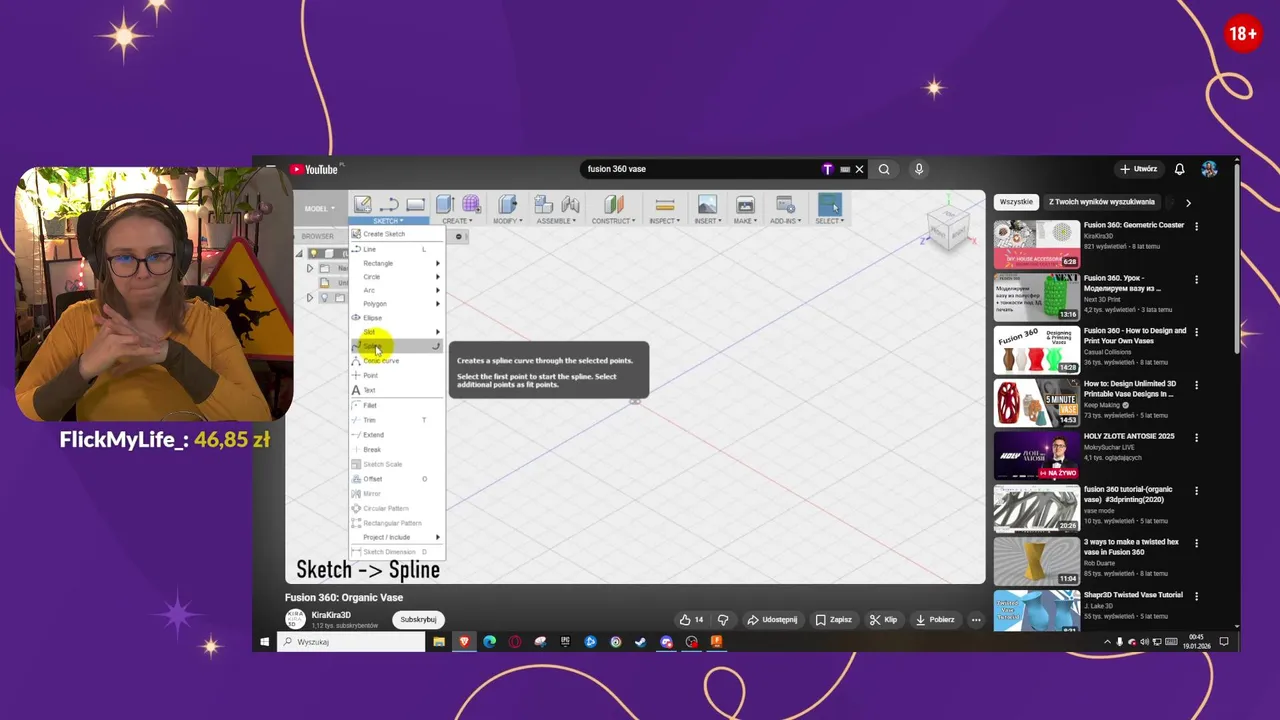Open Steam from the taskbar
1280x720 pixels.
(x=641, y=642)
